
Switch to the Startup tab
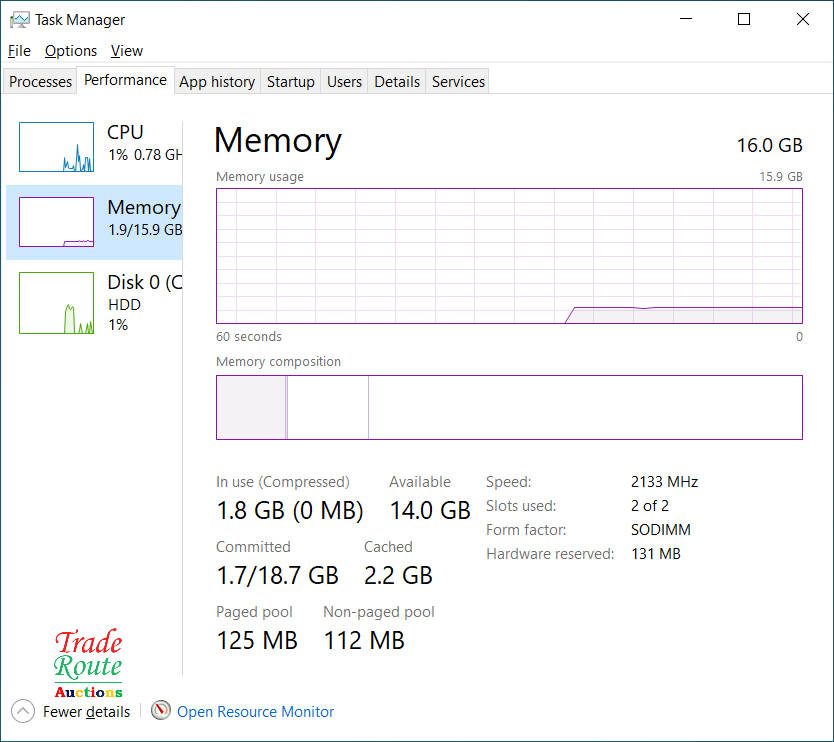coord(291,82)
